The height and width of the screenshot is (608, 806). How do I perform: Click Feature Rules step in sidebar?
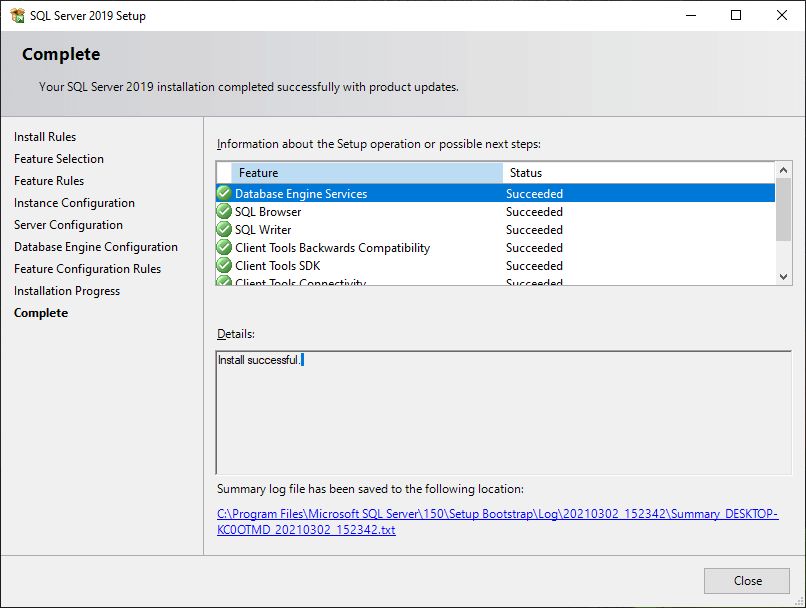tap(49, 181)
